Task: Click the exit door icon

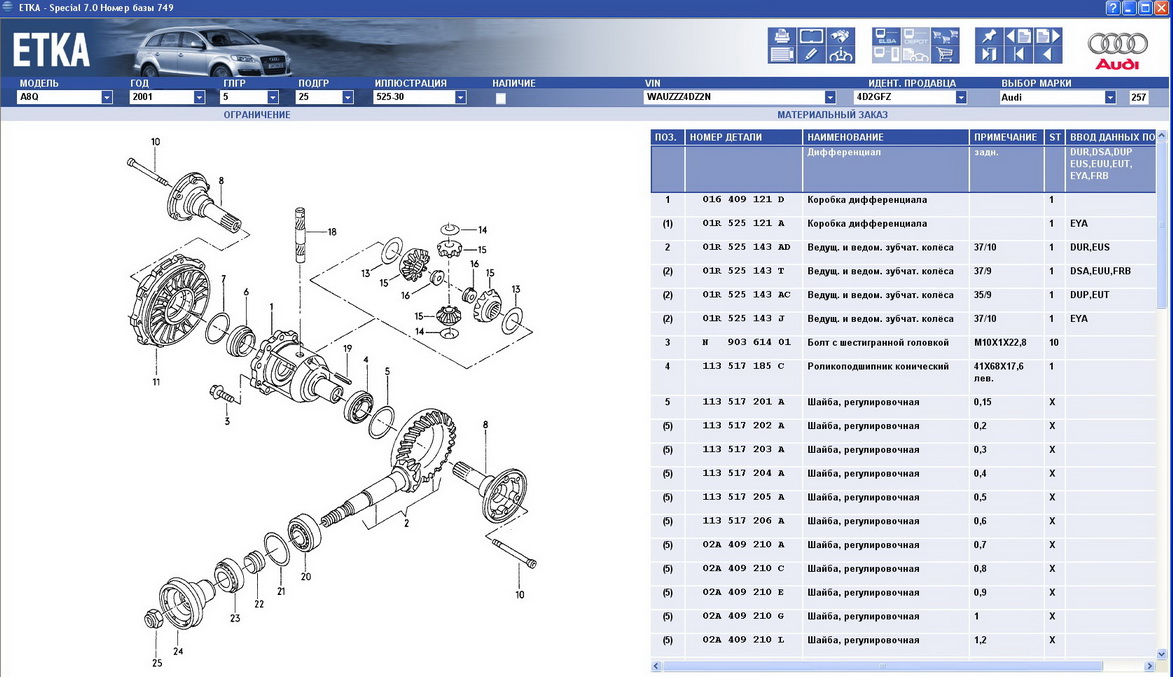Action: click(x=989, y=55)
